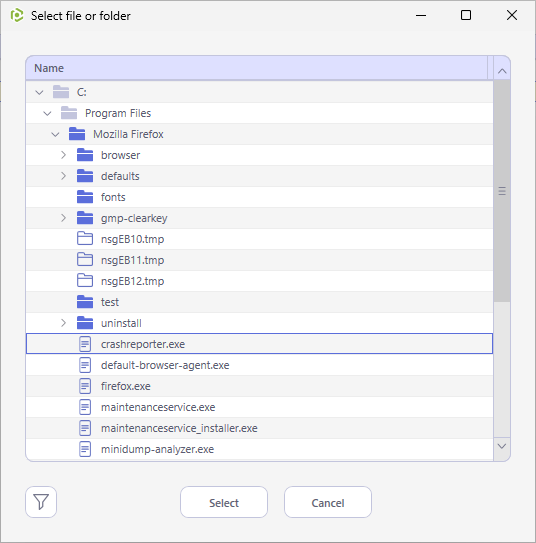
Task: Dismiss dialog with Cancel button
Action: pos(328,502)
